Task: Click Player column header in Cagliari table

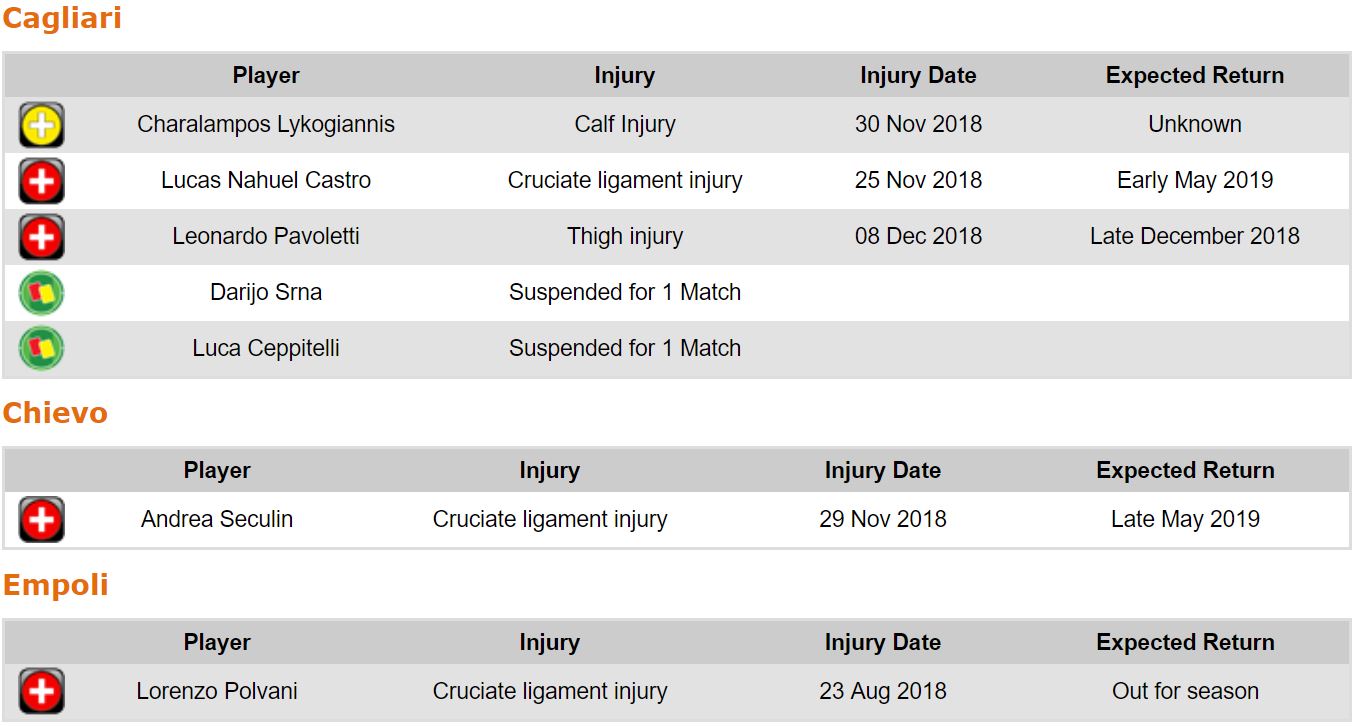Action: tap(266, 75)
